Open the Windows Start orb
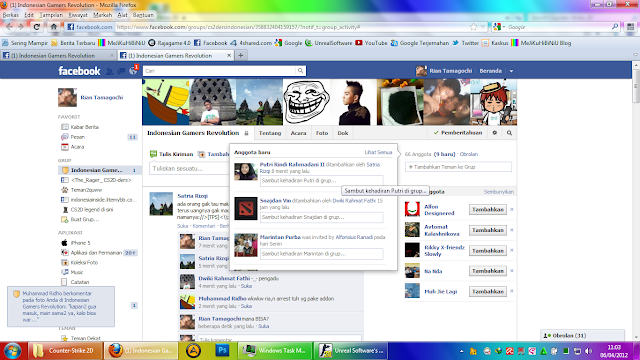The height and width of the screenshot is (360, 640). 13,351
